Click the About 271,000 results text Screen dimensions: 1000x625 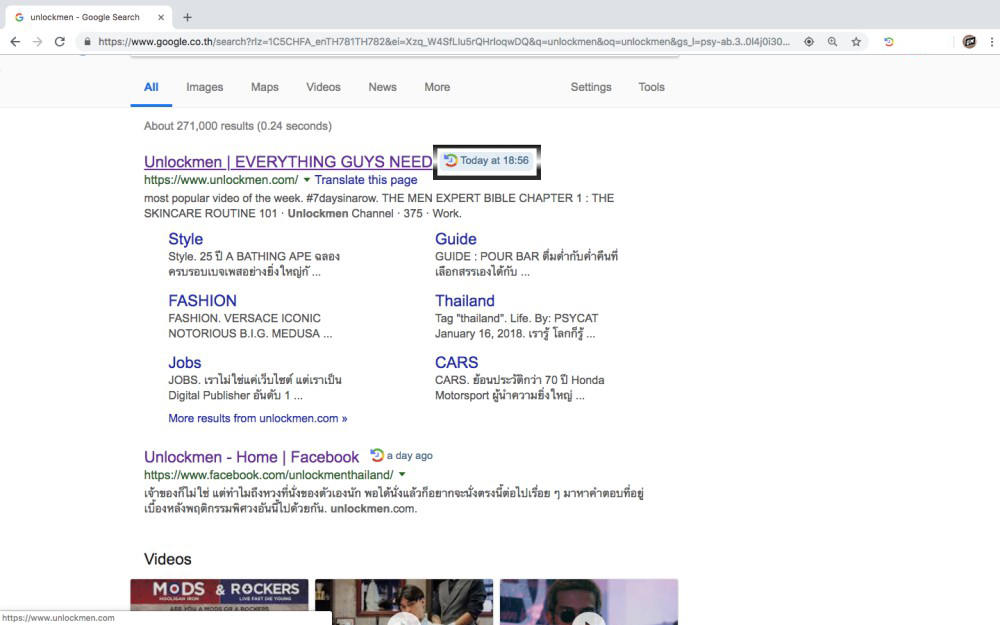(x=238, y=126)
